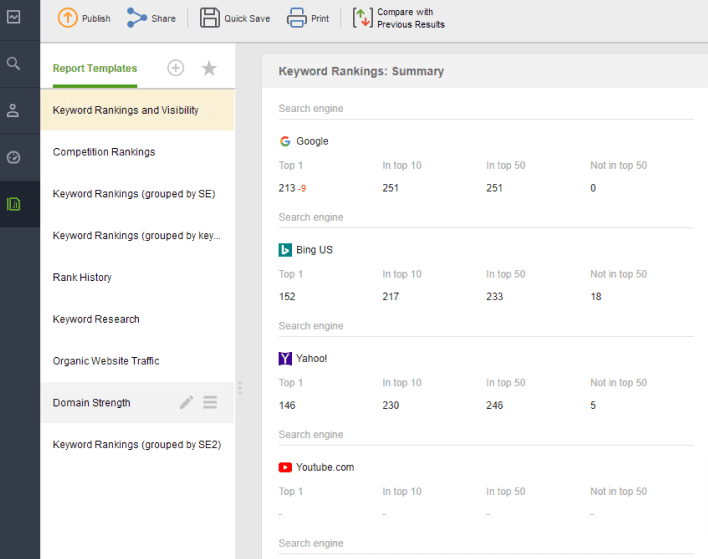Click Quick Save in the toolbar
The height and width of the screenshot is (559, 708).
point(235,18)
